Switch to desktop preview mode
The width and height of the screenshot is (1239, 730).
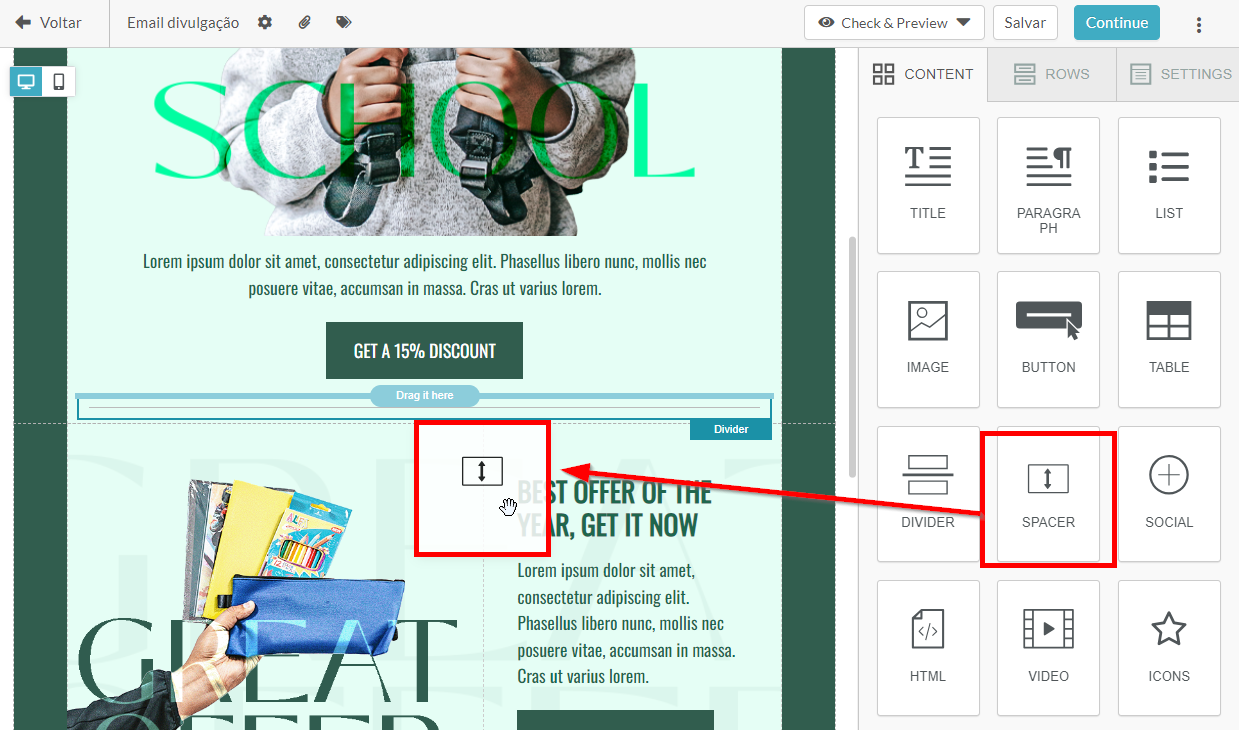[27, 82]
